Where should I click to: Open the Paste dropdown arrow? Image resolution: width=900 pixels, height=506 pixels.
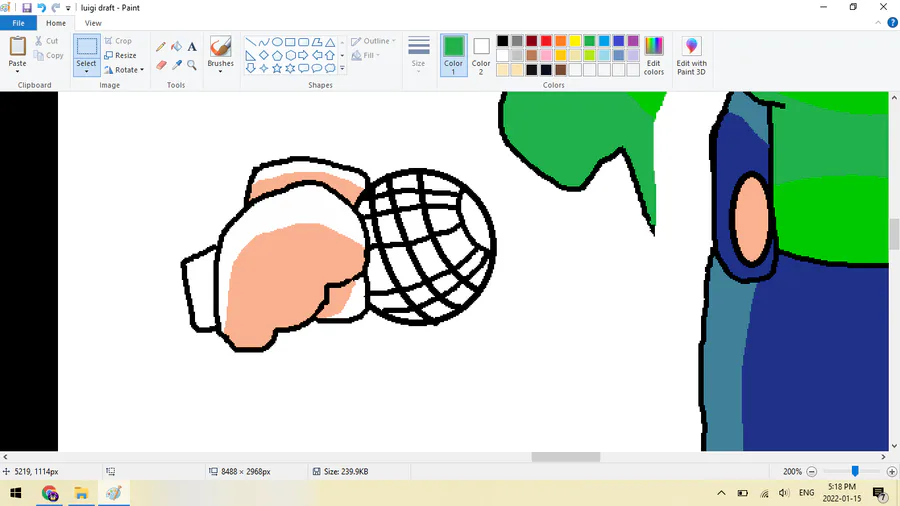pyautogui.click(x=17, y=71)
